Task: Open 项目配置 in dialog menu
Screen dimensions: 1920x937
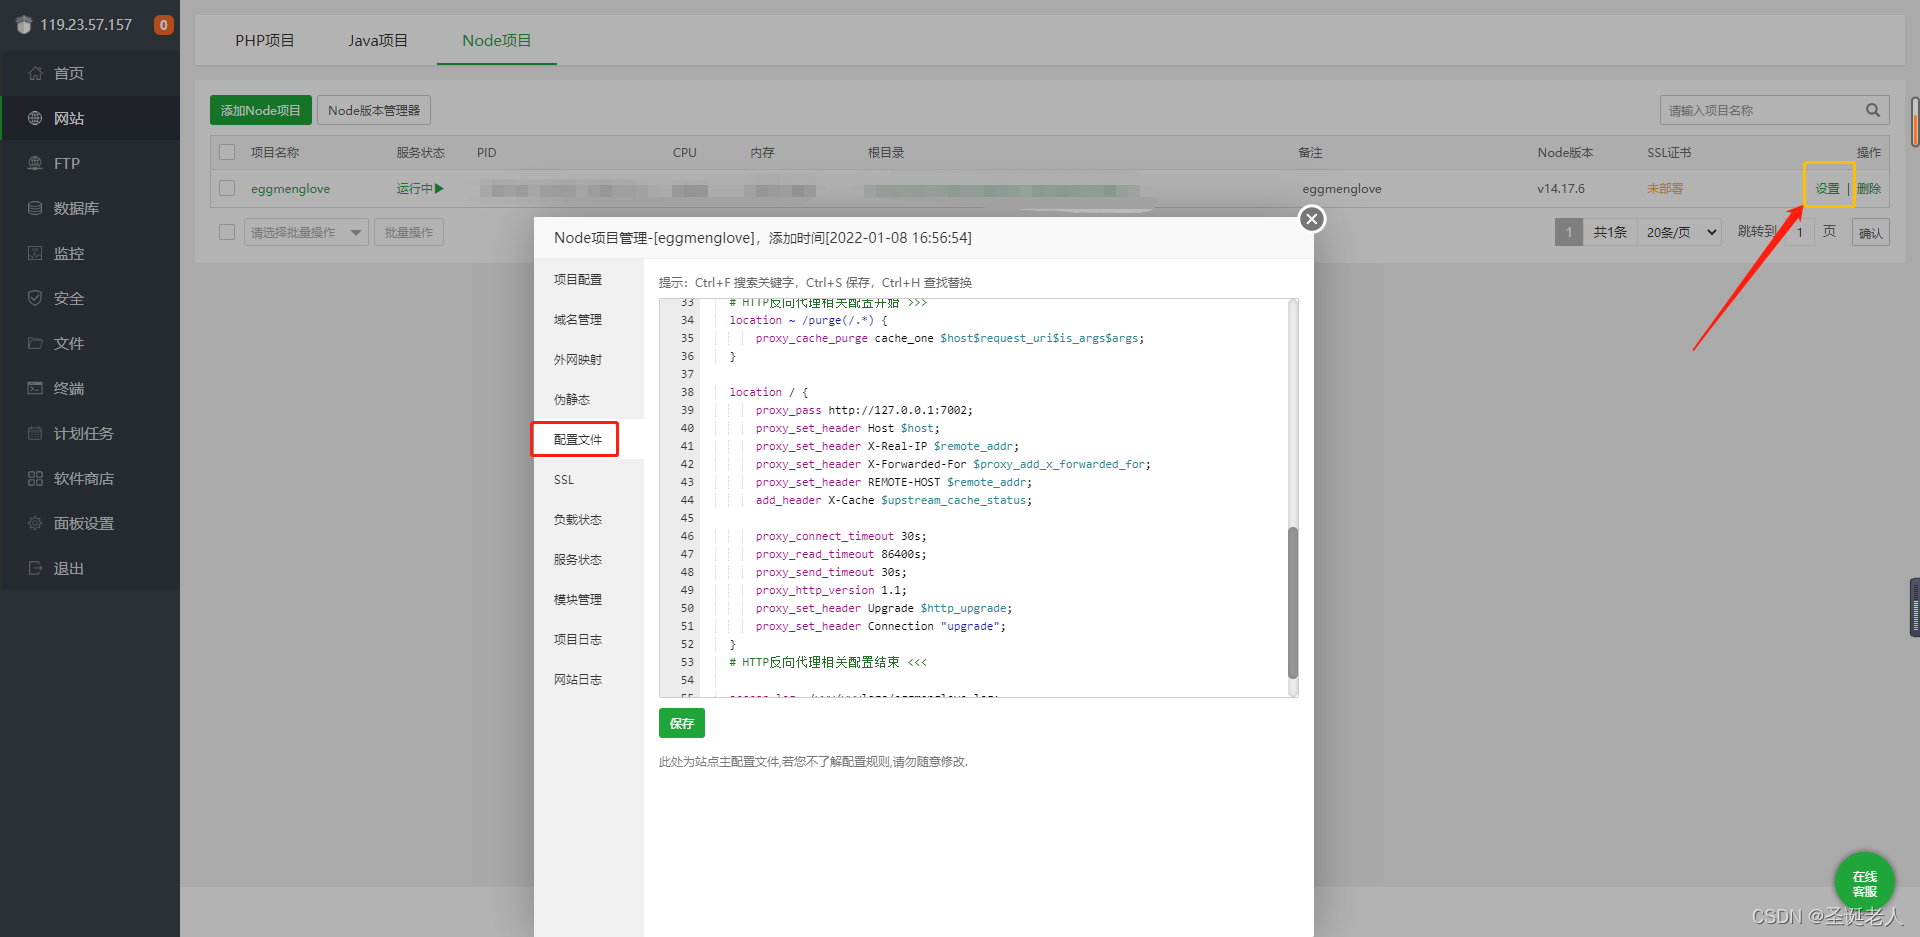Action: click(x=588, y=279)
